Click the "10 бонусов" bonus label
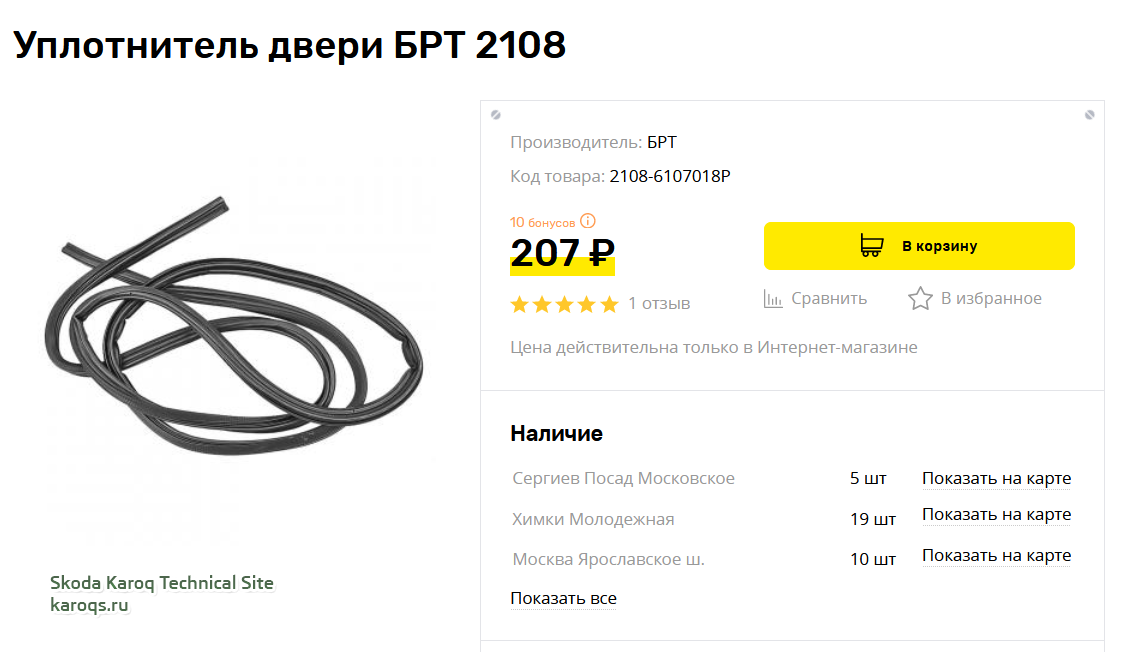The width and height of the screenshot is (1129, 652). (543, 222)
